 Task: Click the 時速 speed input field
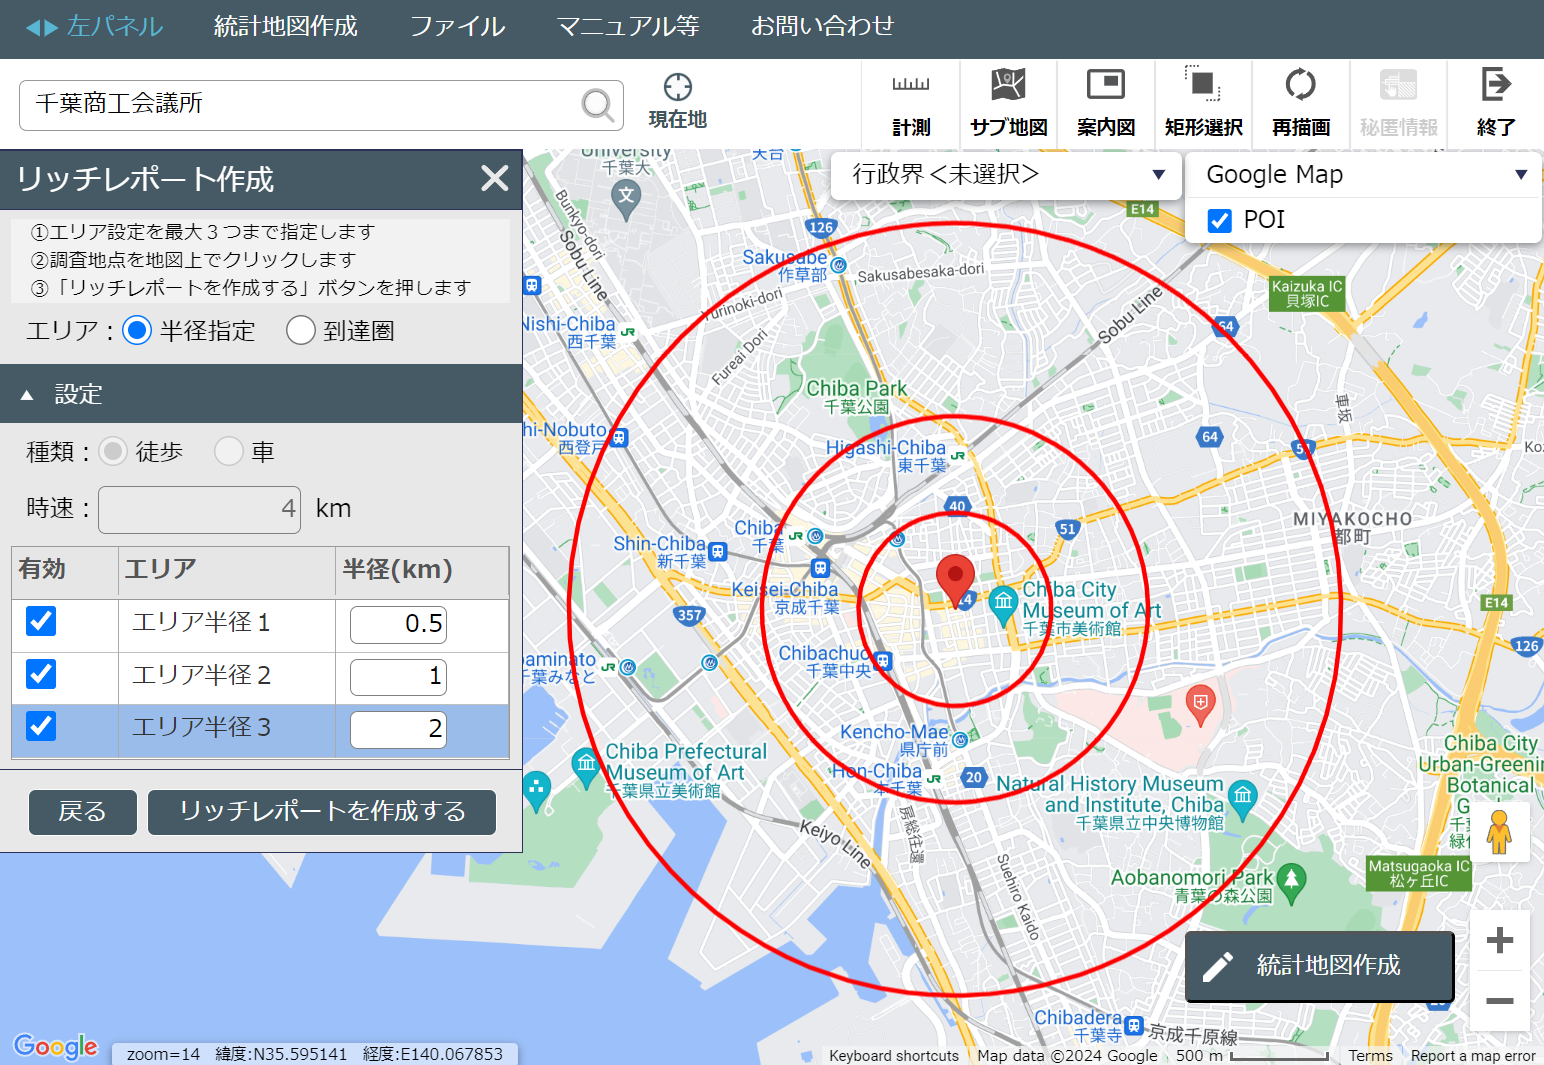coord(199,510)
